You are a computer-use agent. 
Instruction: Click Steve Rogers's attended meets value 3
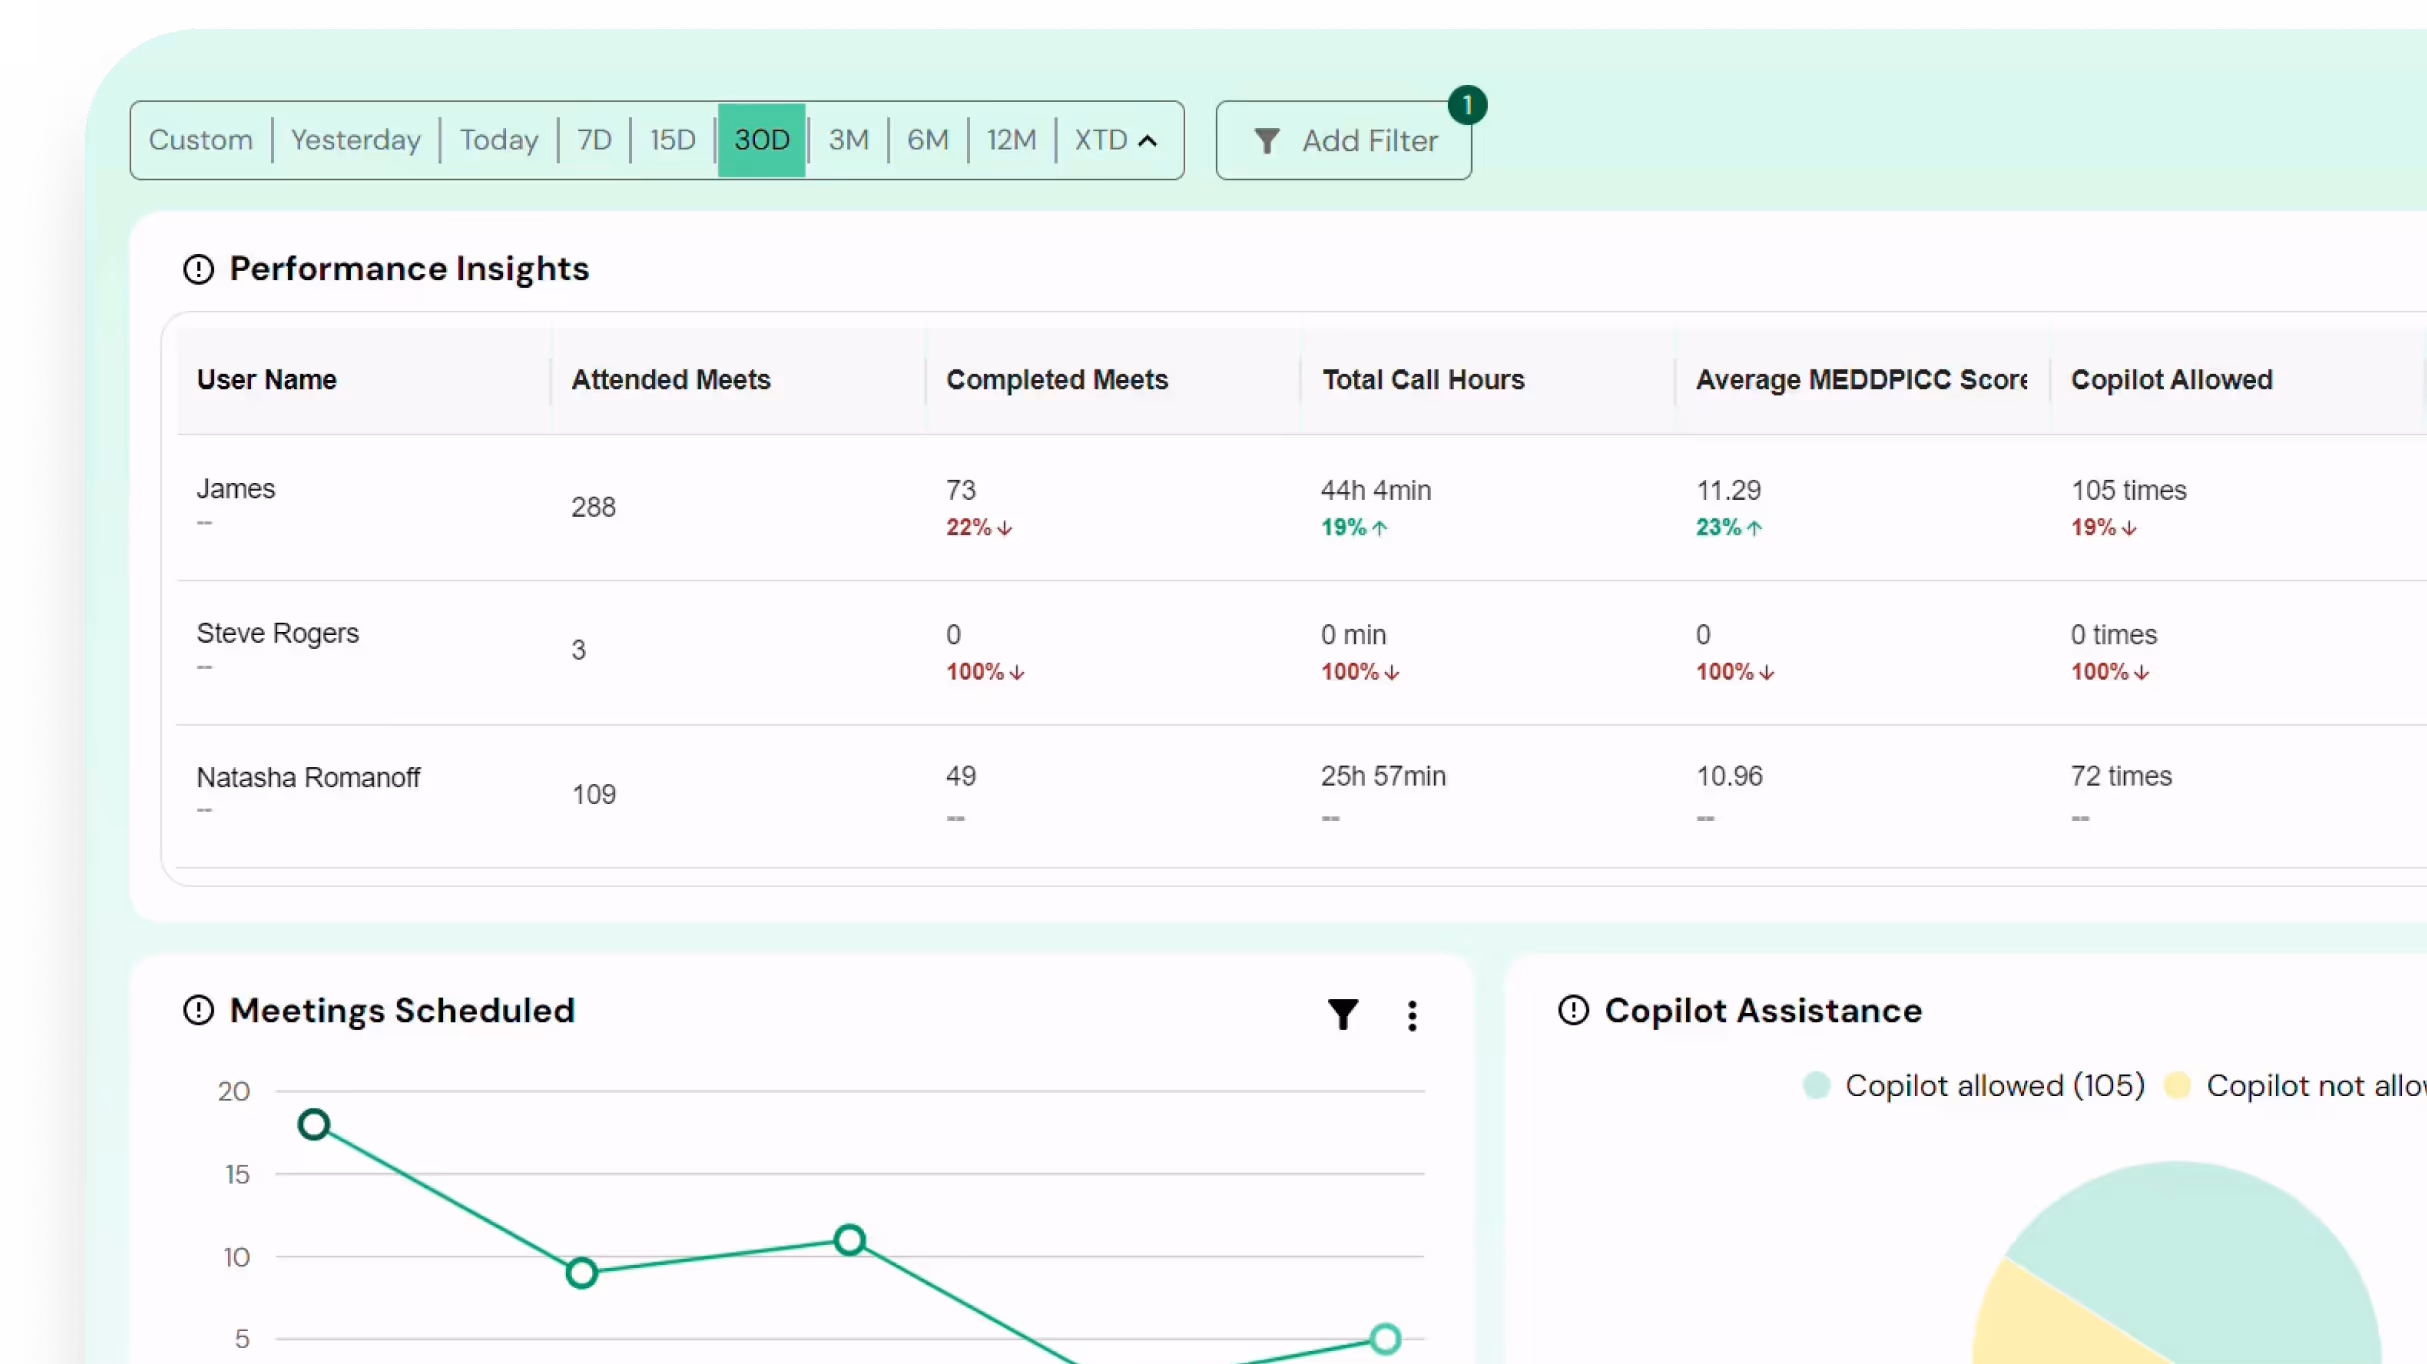(578, 650)
